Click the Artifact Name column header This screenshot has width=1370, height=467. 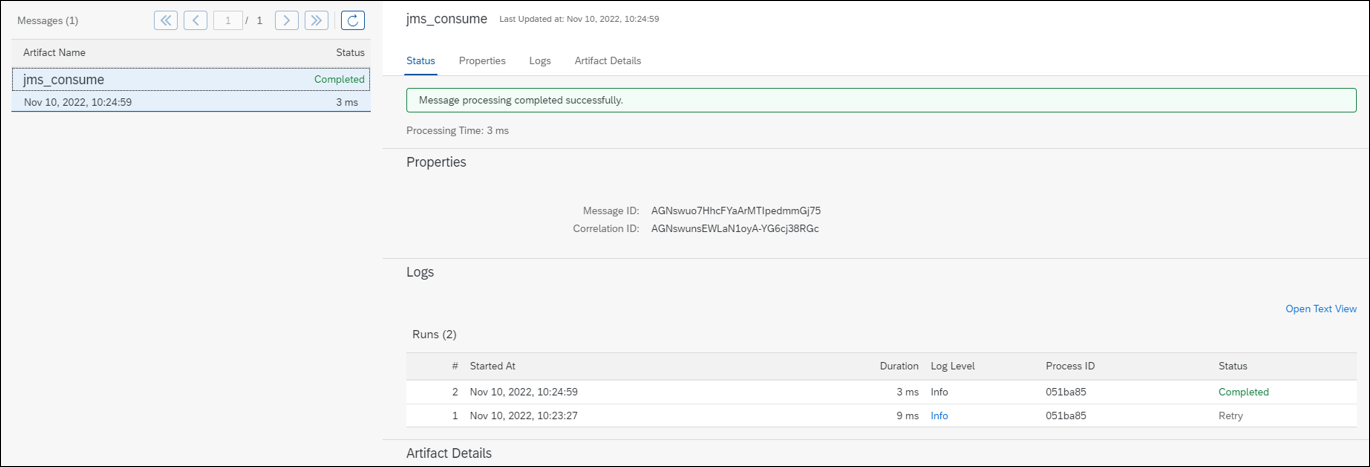pyautogui.click(x=54, y=52)
